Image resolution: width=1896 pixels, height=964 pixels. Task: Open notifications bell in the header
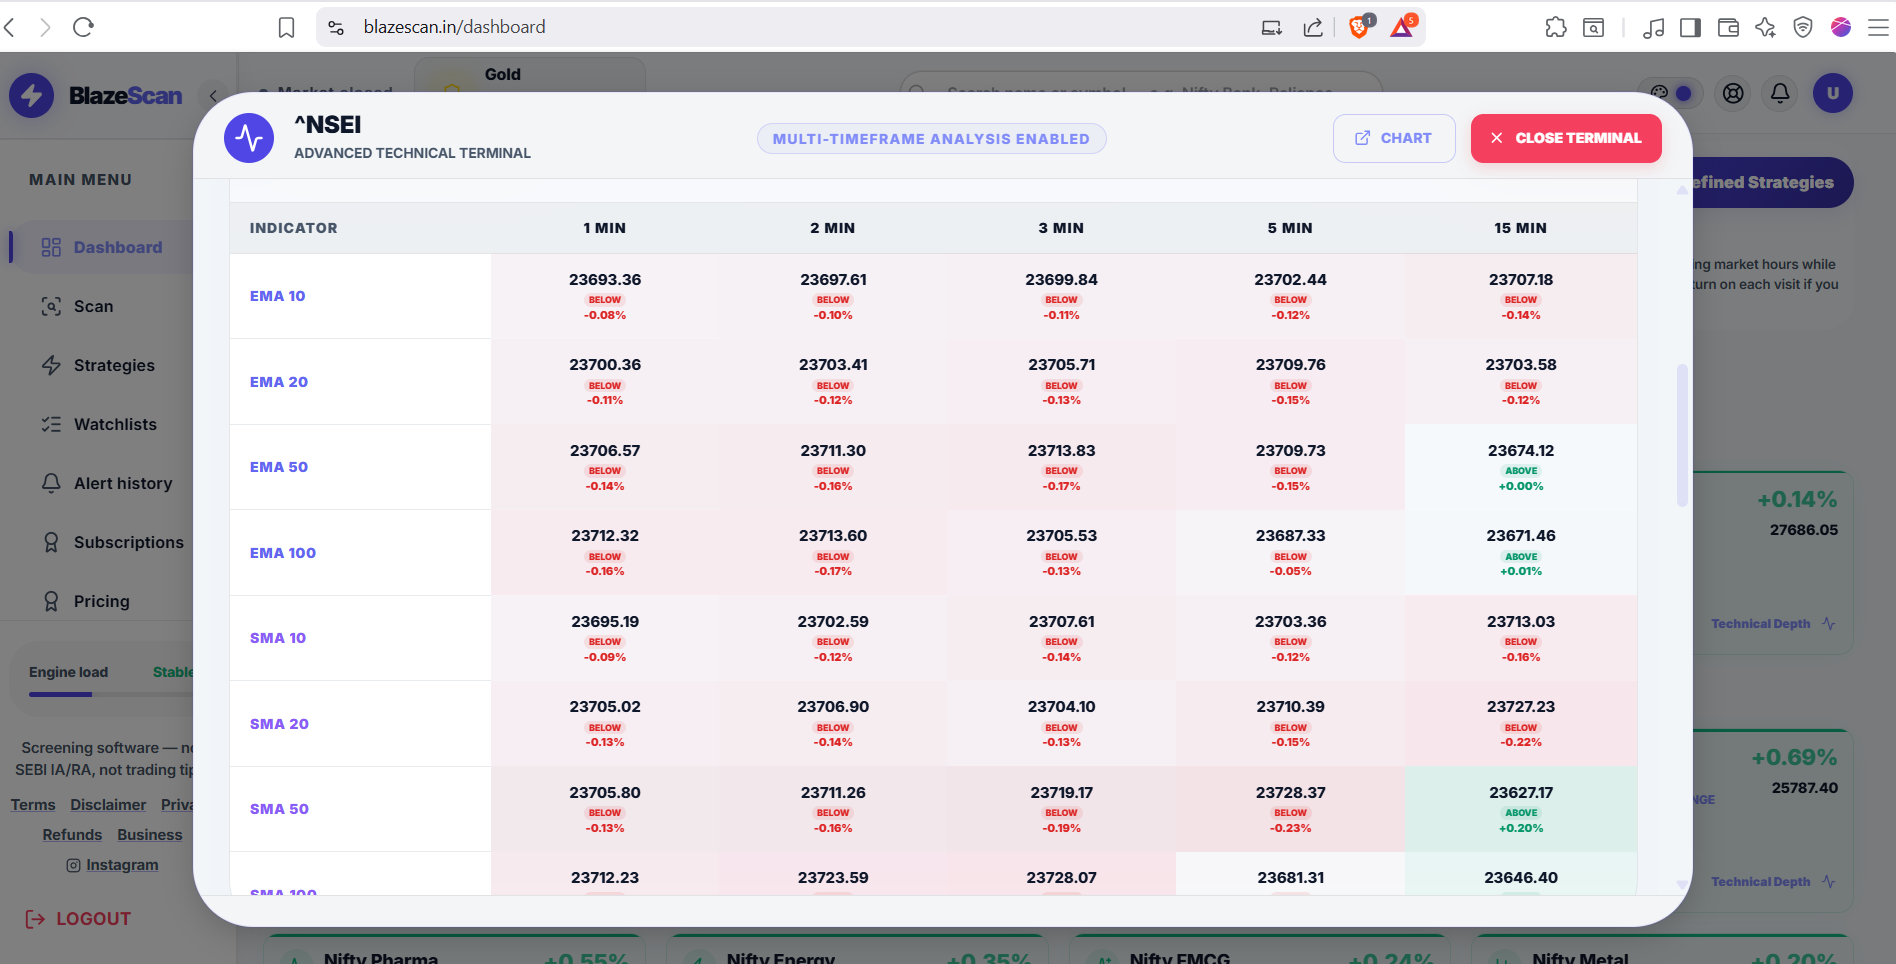(x=1780, y=93)
